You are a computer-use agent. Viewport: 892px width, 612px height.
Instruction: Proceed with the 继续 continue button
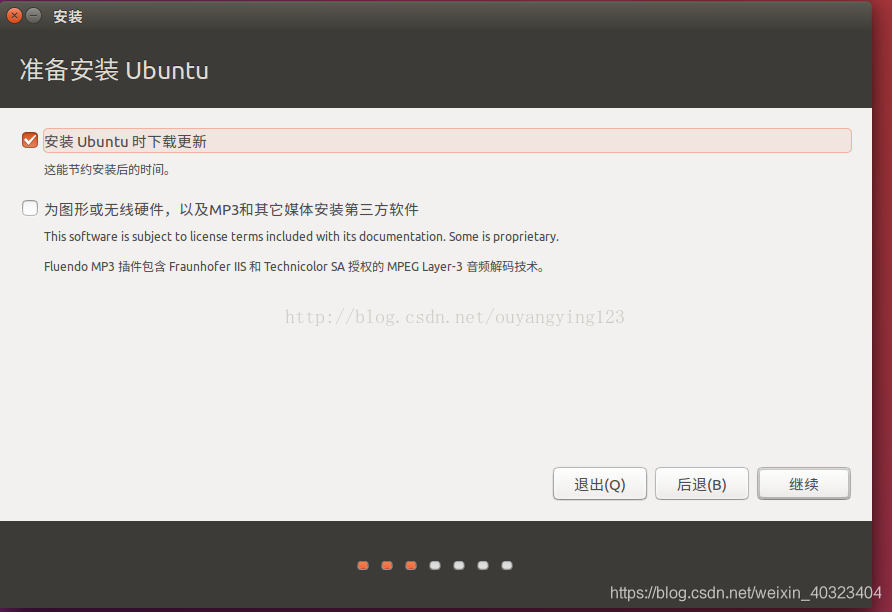pos(804,484)
